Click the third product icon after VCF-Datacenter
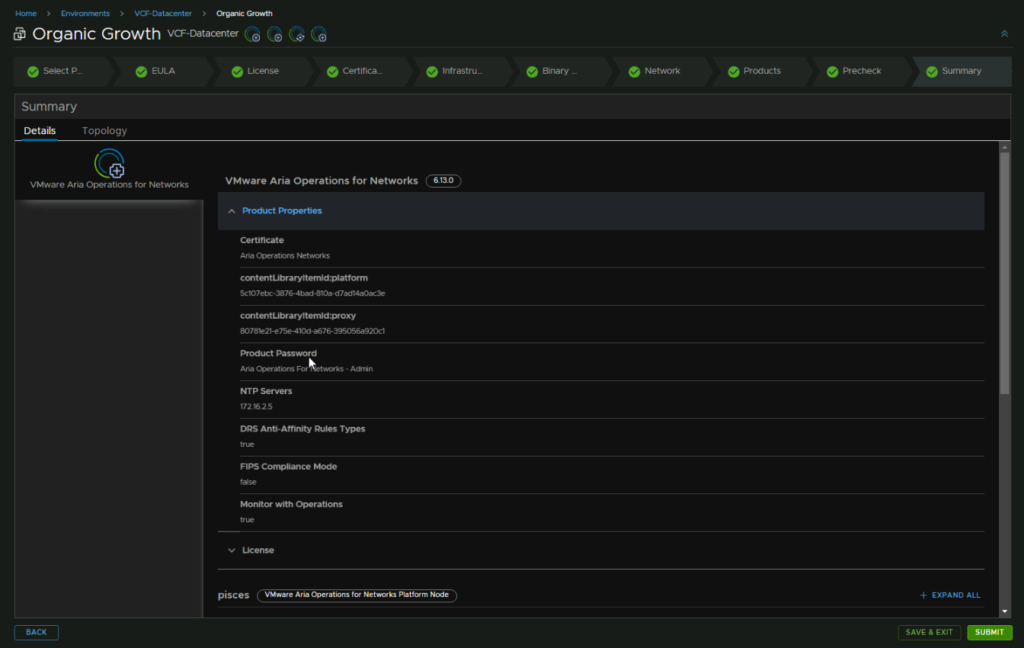This screenshot has width=1024, height=648. click(296, 35)
